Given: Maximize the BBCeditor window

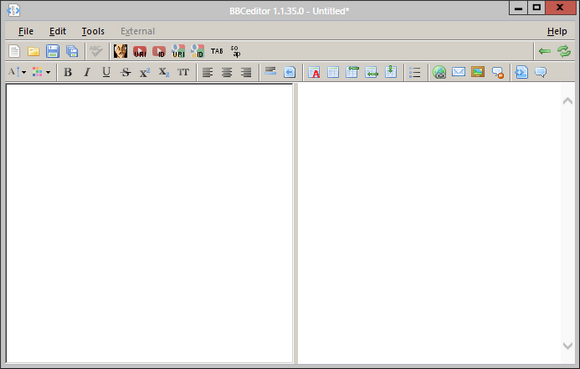Looking at the screenshot, I should (537, 7).
